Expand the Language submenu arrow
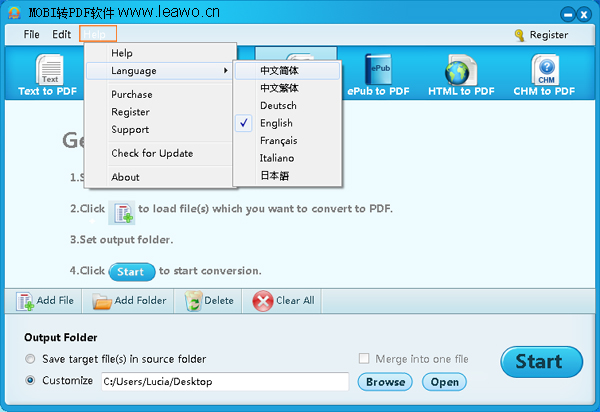 pyautogui.click(x=226, y=70)
